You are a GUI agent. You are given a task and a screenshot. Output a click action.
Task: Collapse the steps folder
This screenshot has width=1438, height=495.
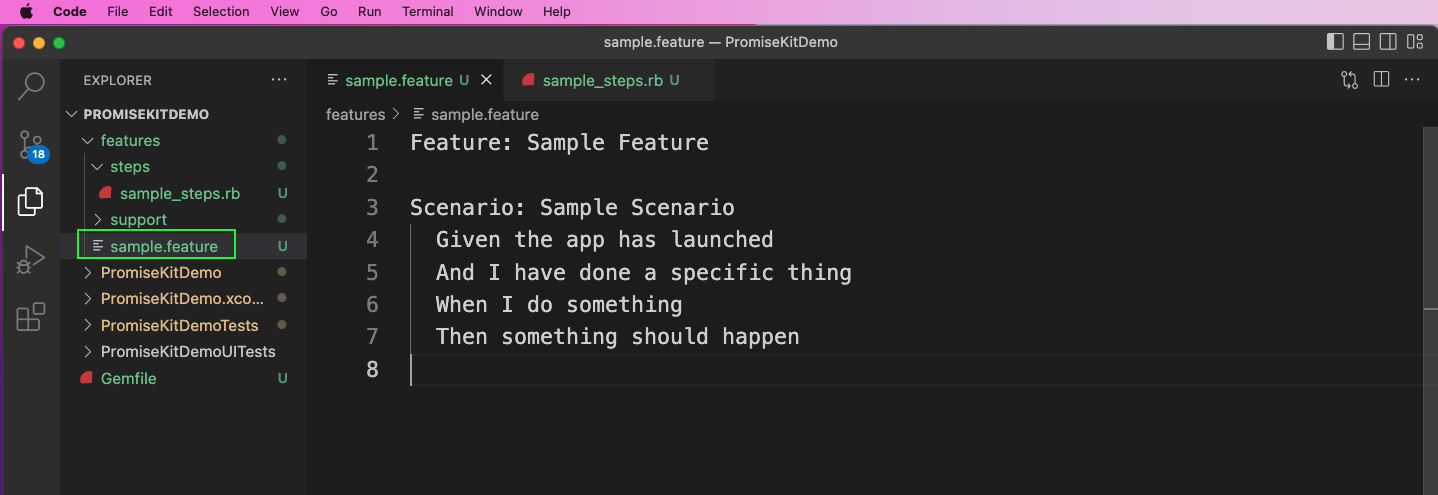[98, 167]
